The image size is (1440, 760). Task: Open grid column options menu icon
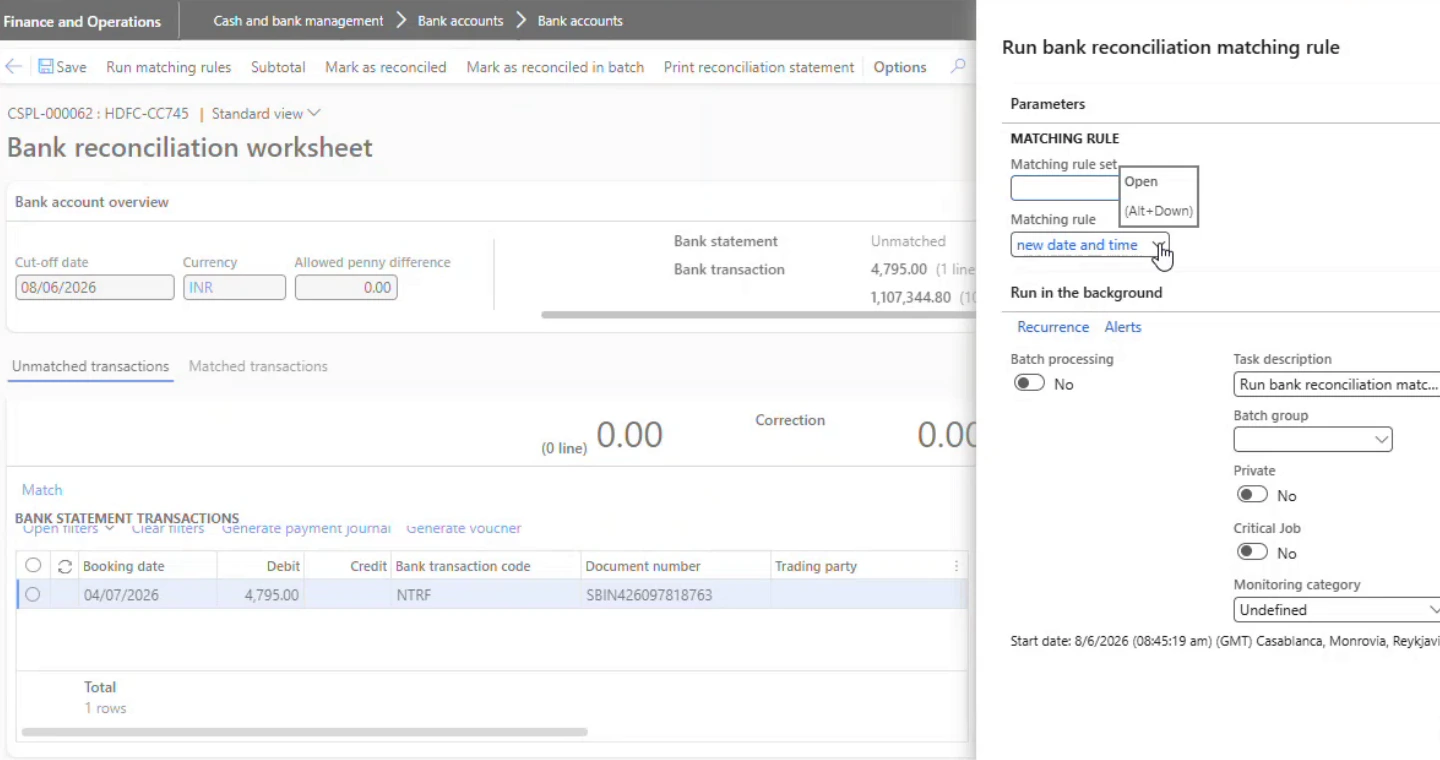tap(956, 566)
